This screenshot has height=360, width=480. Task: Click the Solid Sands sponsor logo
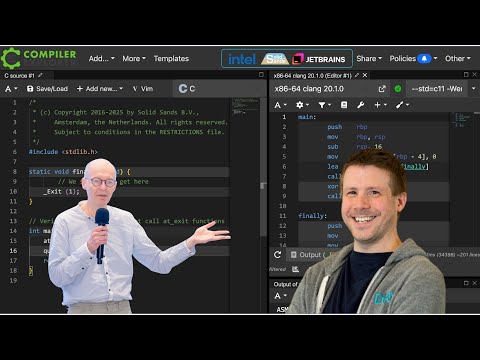(x=275, y=59)
